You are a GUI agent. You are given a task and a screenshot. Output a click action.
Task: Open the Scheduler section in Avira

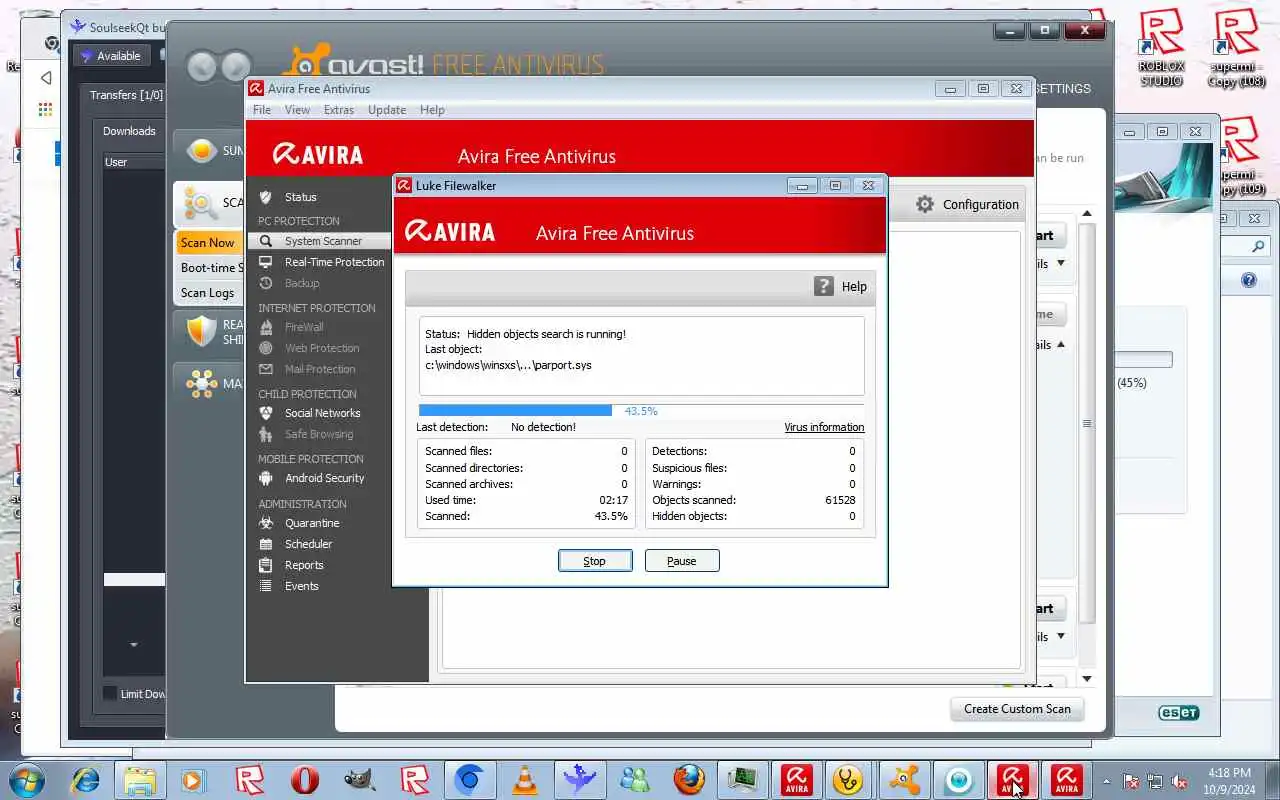click(x=308, y=544)
